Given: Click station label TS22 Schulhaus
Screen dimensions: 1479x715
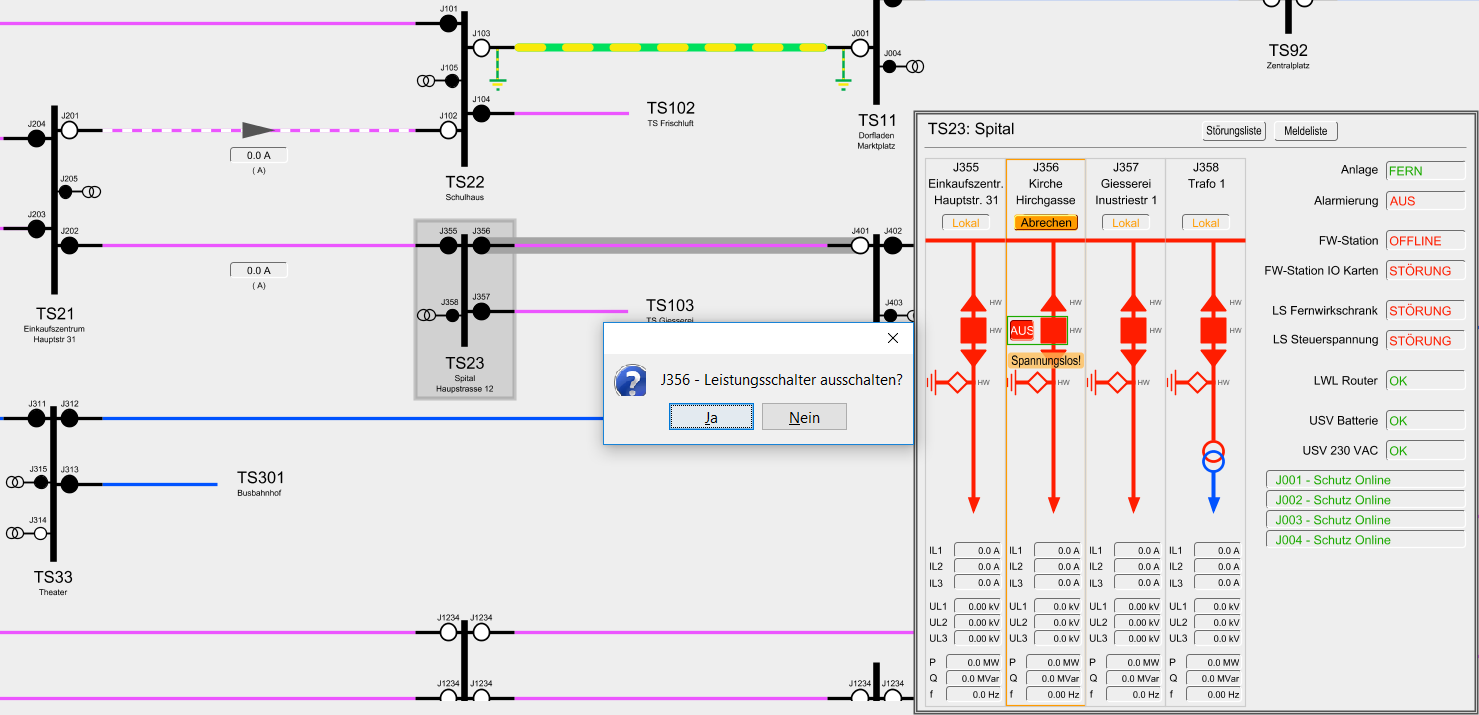Looking at the screenshot, I should tap(465, 188).
